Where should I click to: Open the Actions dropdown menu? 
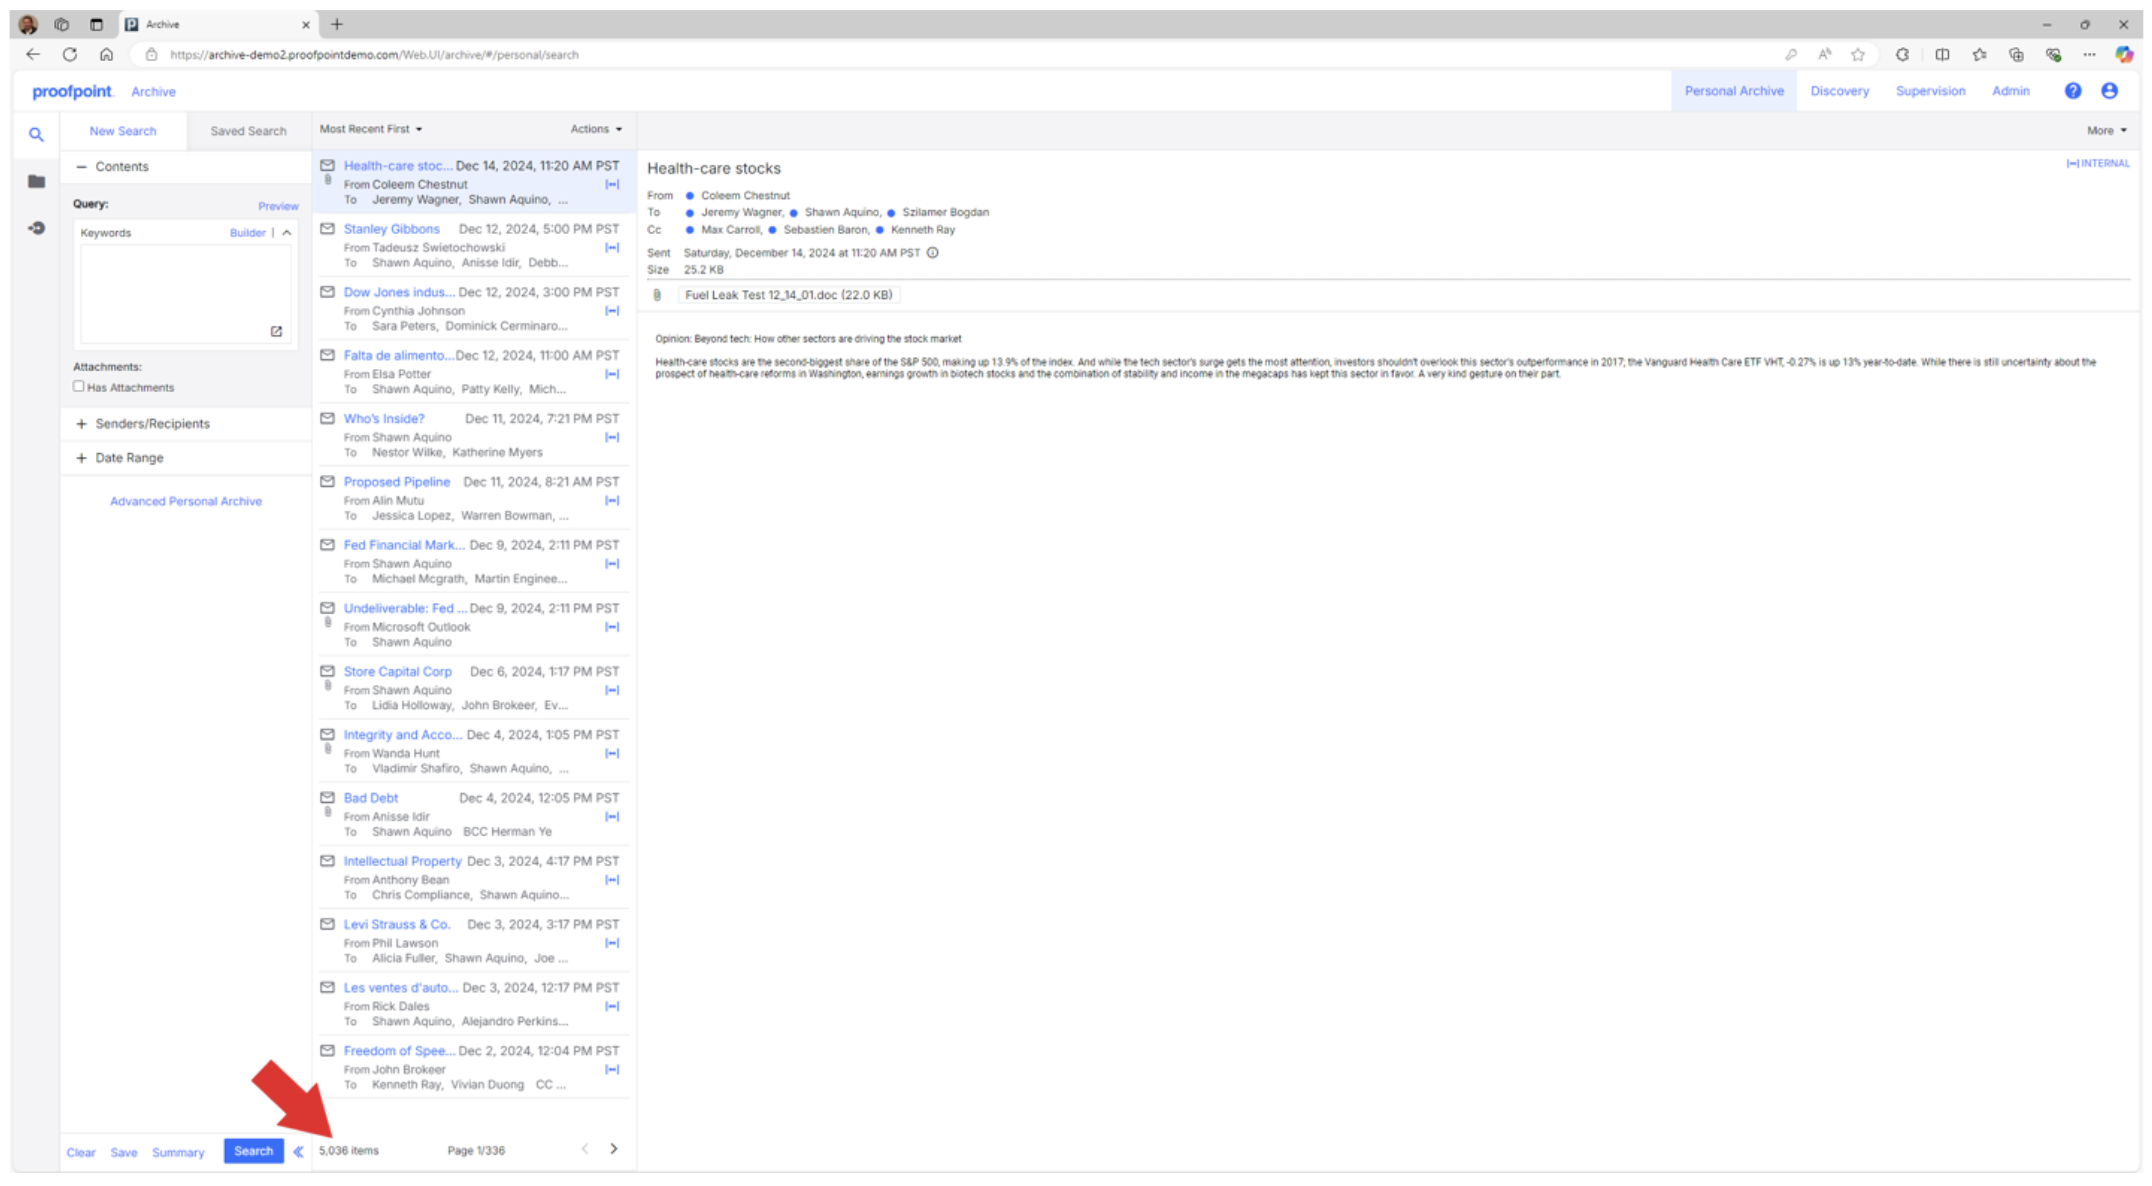coord(596,129)
